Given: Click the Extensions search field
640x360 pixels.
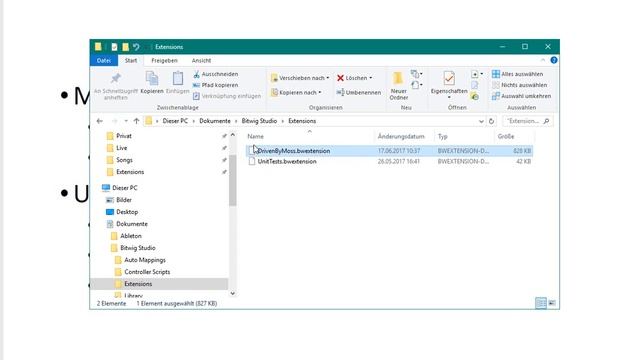Looking at the screenshot, I should pyautogui.click(x=528, y=121).
